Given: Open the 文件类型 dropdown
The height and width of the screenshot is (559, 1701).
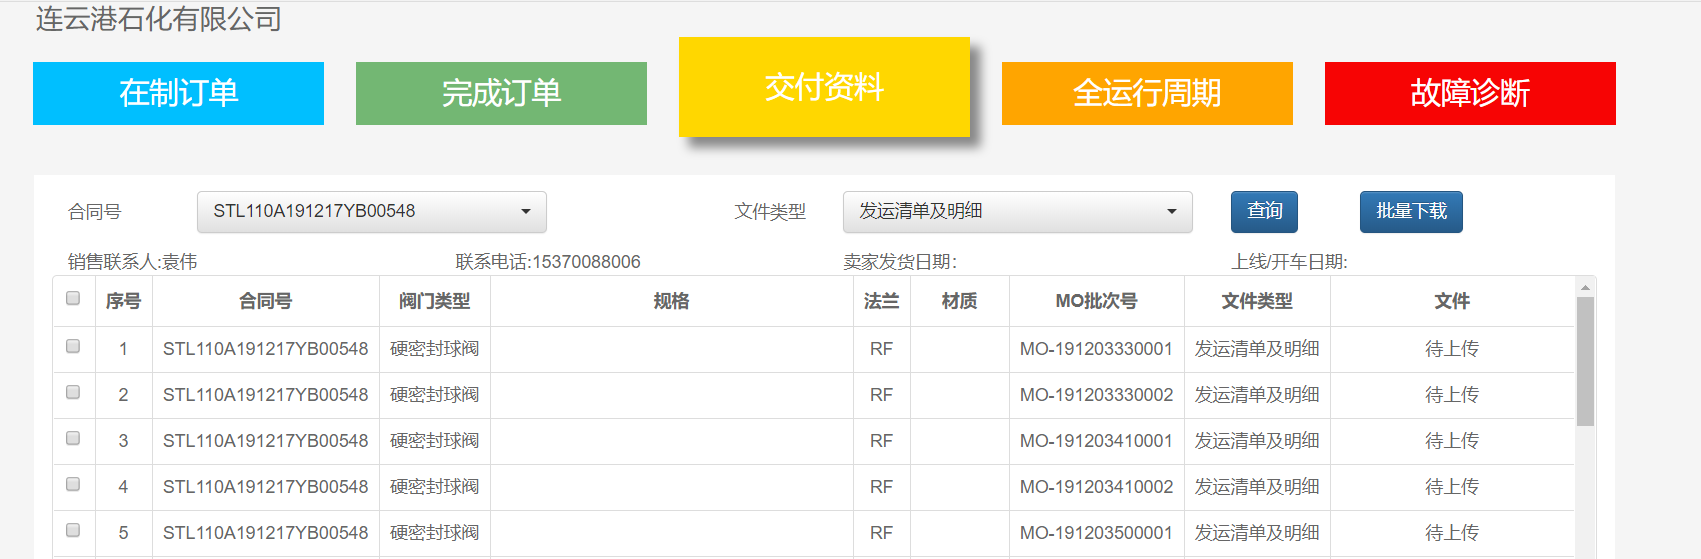Looking at the screenshot, I should tap(1017, 212).
